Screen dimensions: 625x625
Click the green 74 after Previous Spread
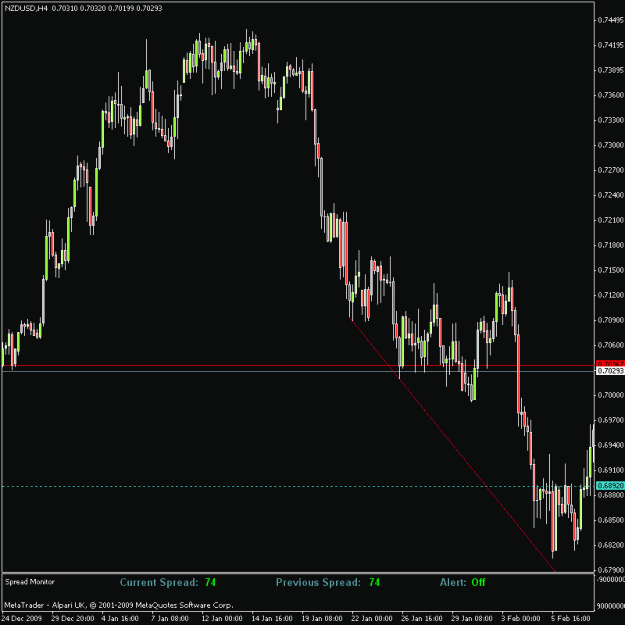374,582
